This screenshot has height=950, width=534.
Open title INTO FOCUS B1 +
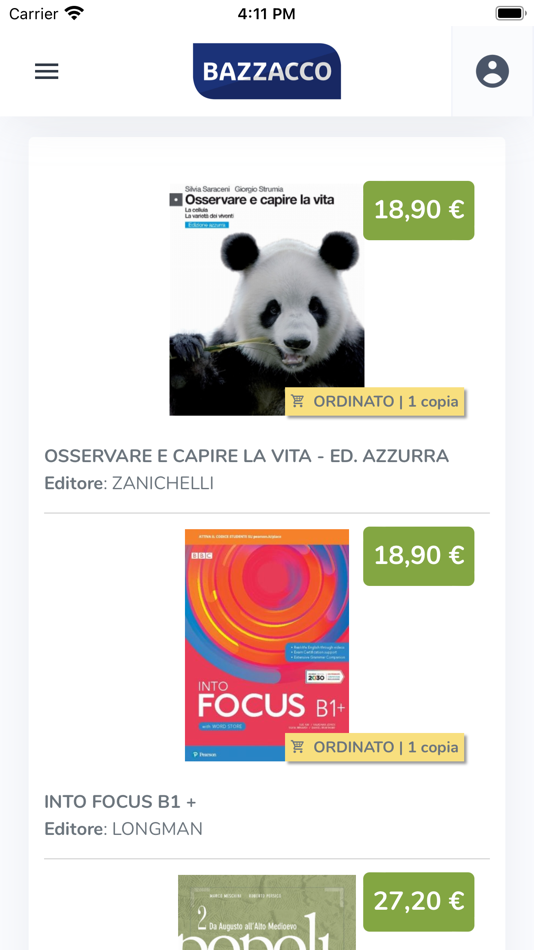click(120, 802)
